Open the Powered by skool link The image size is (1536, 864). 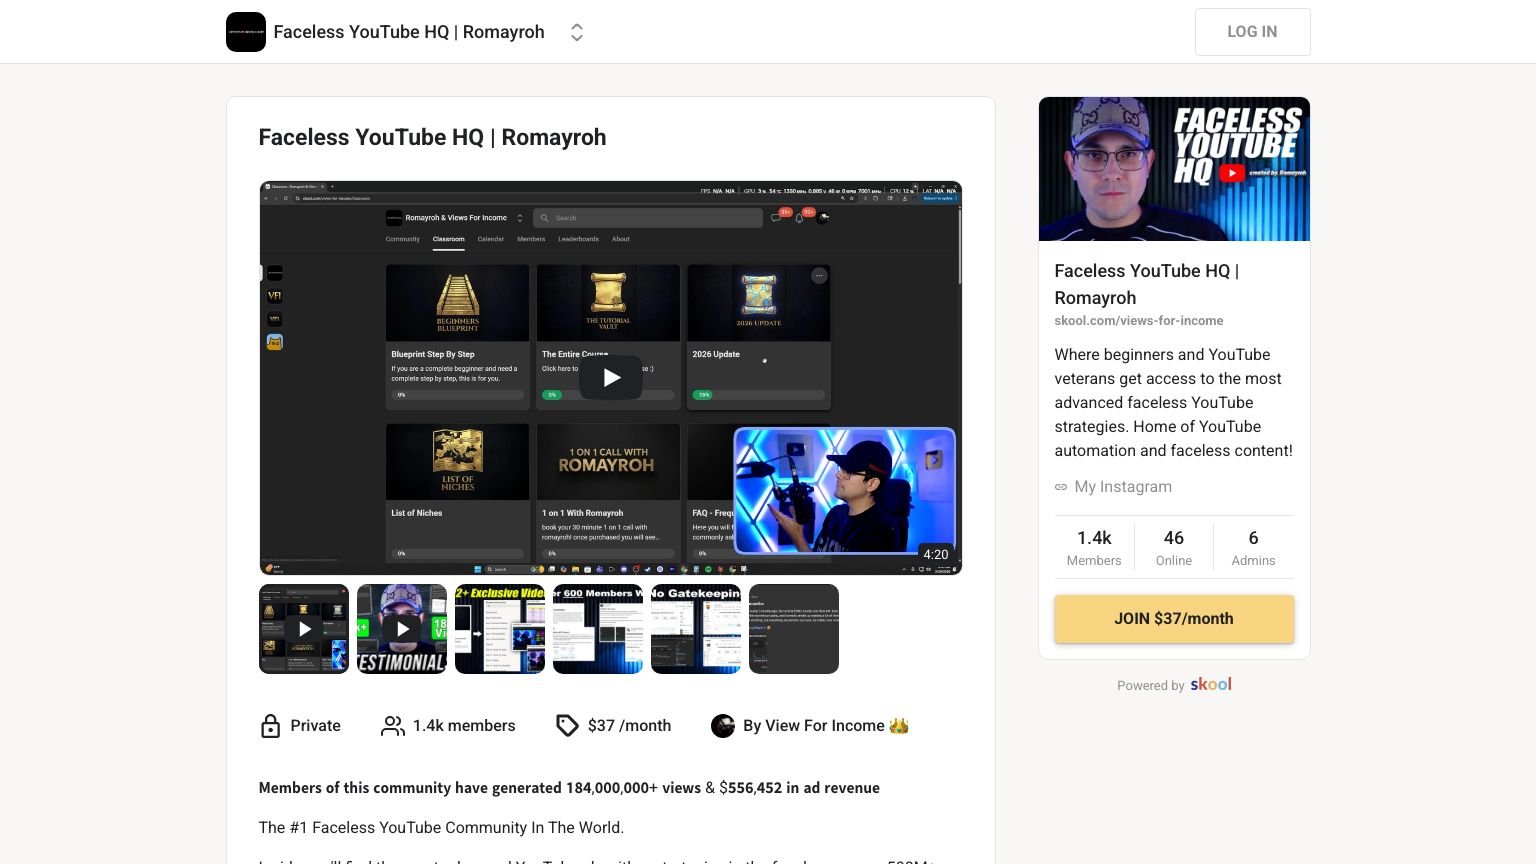(1174, 685)
